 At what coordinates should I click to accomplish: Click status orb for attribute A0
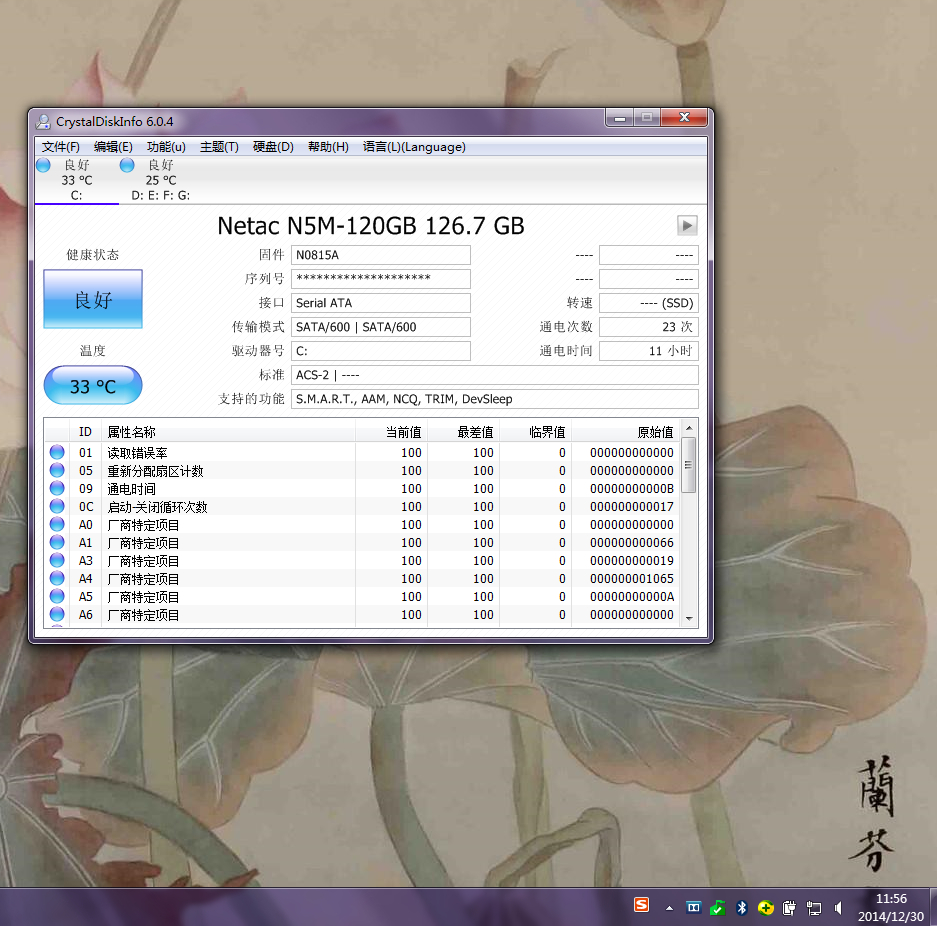coord(57,524)
